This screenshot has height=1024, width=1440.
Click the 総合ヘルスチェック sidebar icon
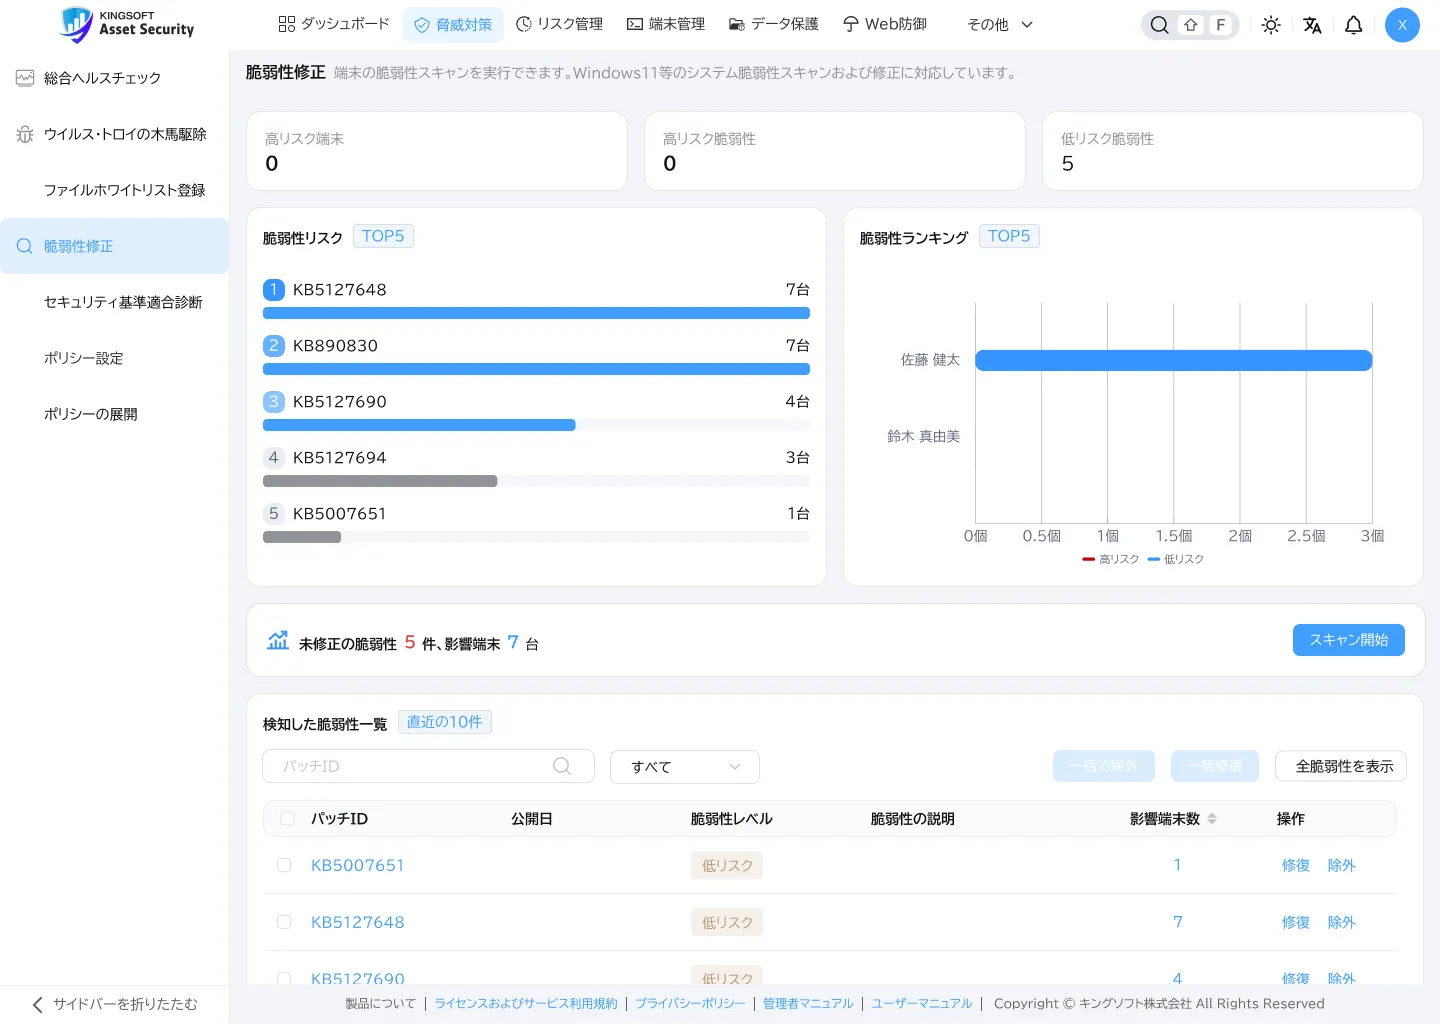click(x=25, y=78)
